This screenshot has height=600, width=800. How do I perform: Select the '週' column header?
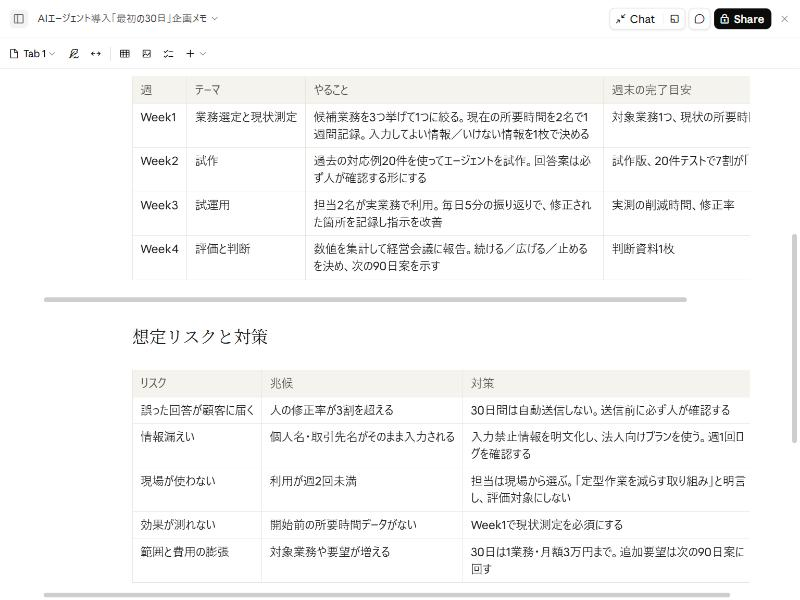(x=159, y=90)
